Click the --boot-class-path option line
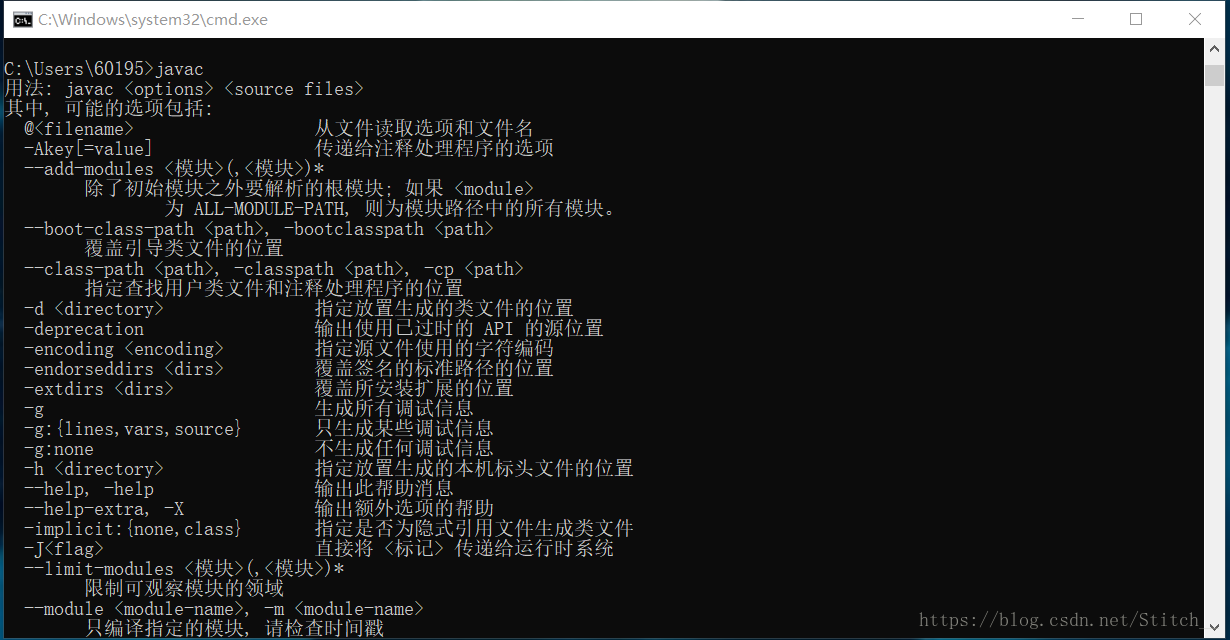The height and width of the screenshot is (640, 1230). coord(259,229)
